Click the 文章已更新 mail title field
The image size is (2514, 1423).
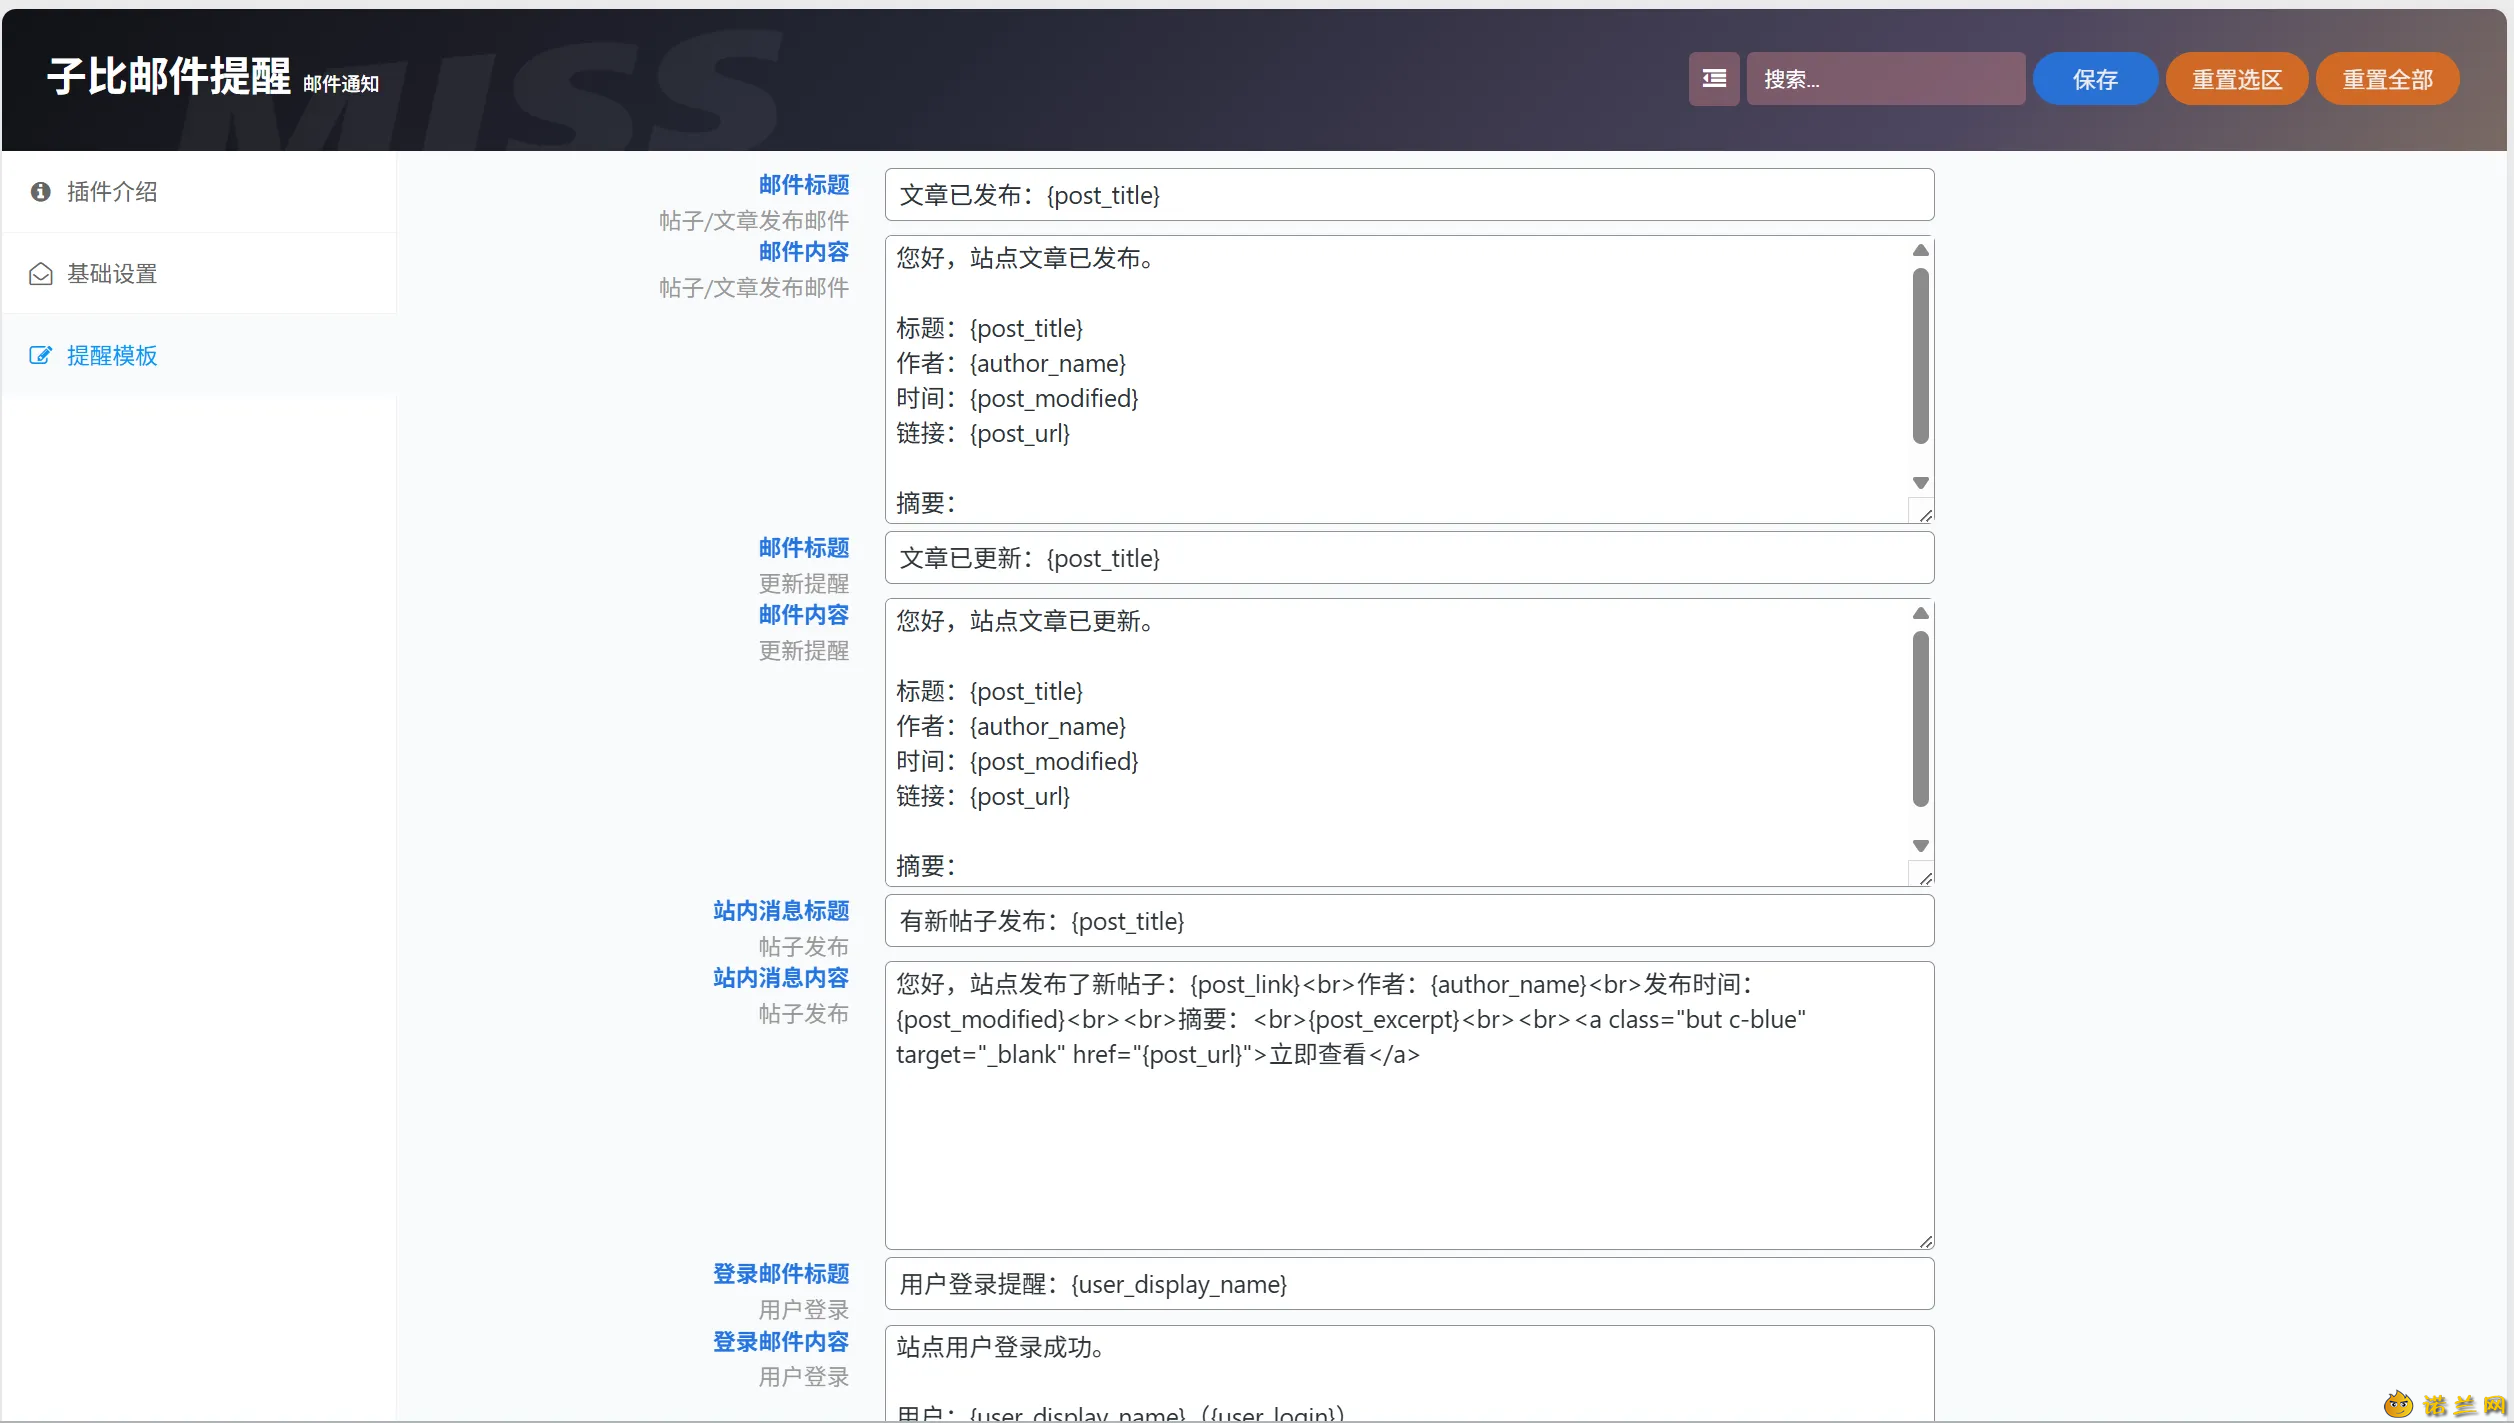tap(1409, 558)
